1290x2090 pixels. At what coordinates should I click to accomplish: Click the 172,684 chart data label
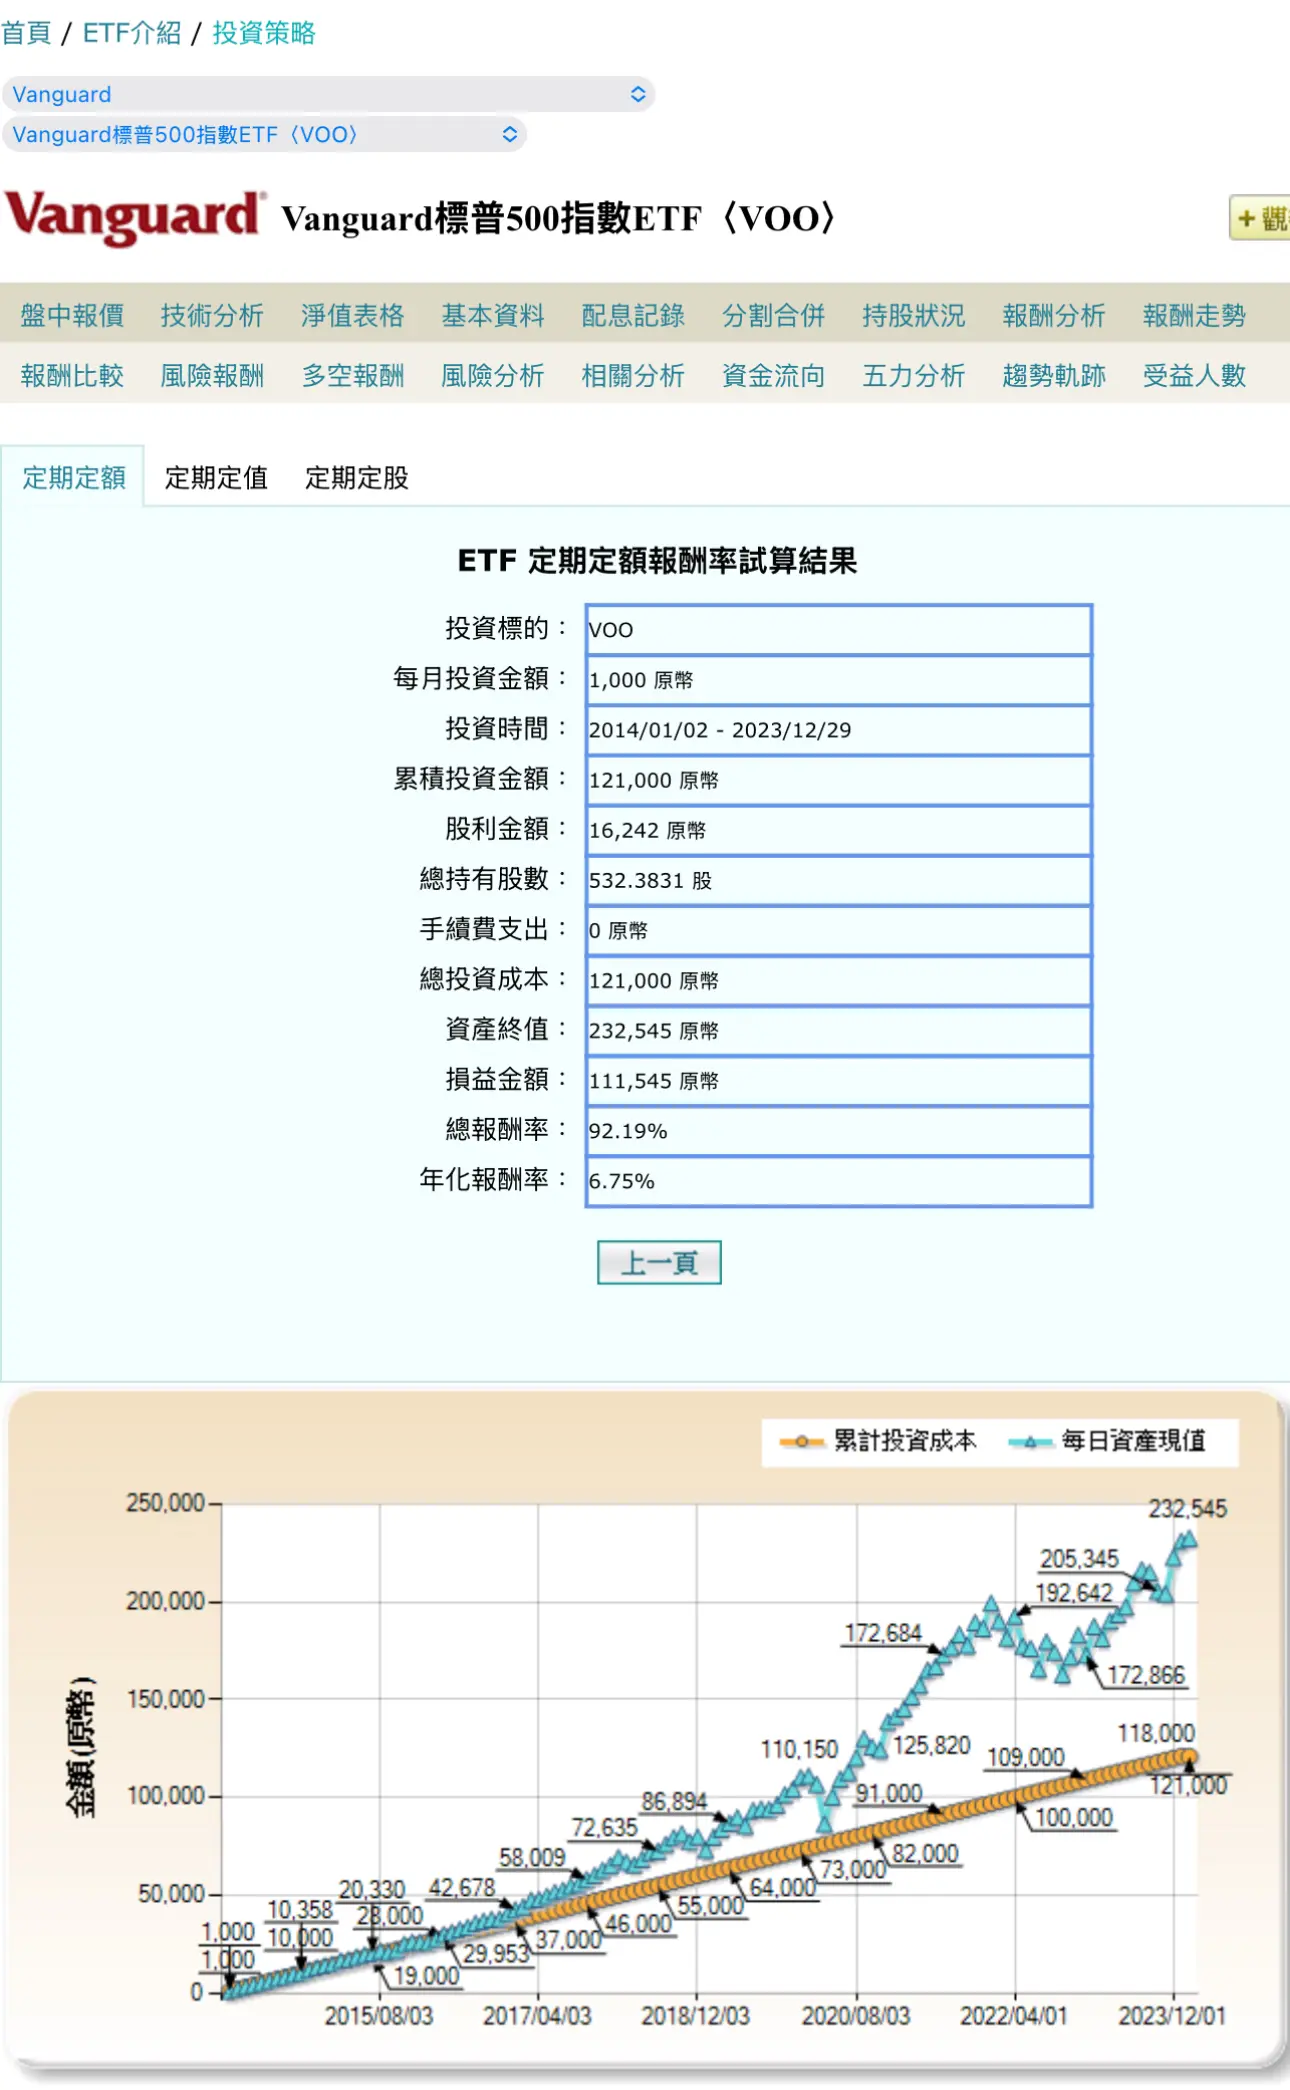point(883,1633)
